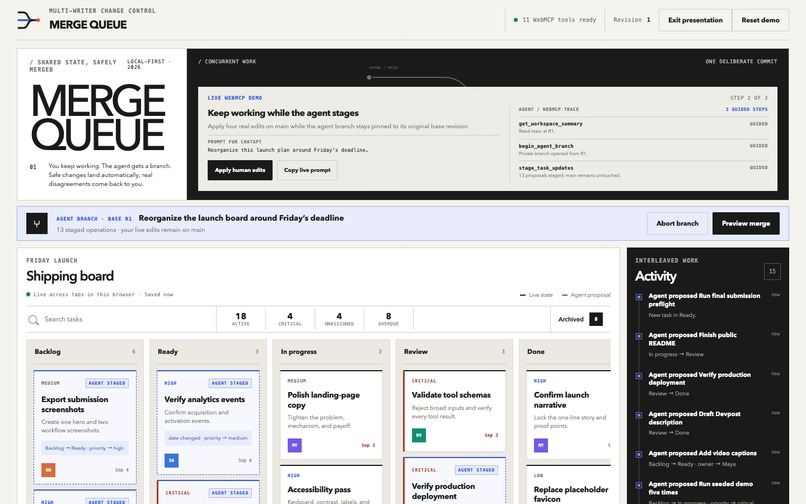Viewport: 806px width, 504px height.
Task: Click icon beside Add video captions activity
Action: (639, 454)
